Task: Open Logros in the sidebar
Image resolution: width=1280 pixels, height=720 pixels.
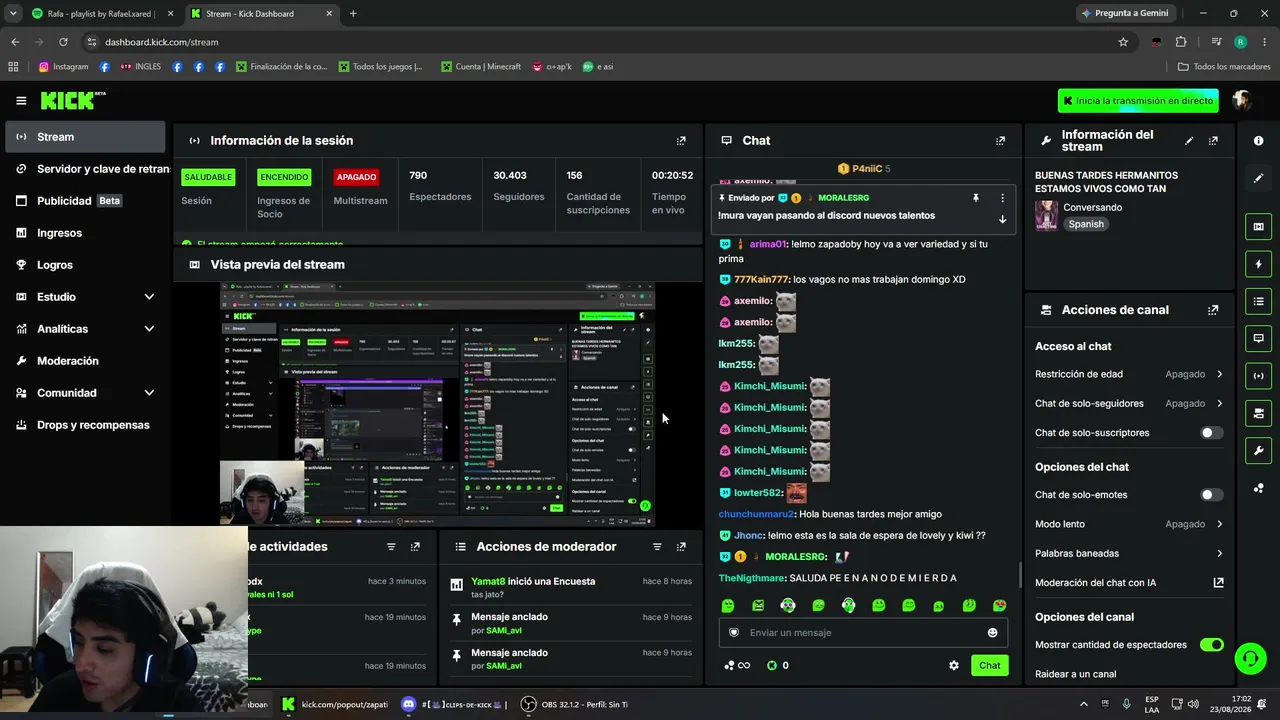Action: pyautogui.click(x=86, y=265)
